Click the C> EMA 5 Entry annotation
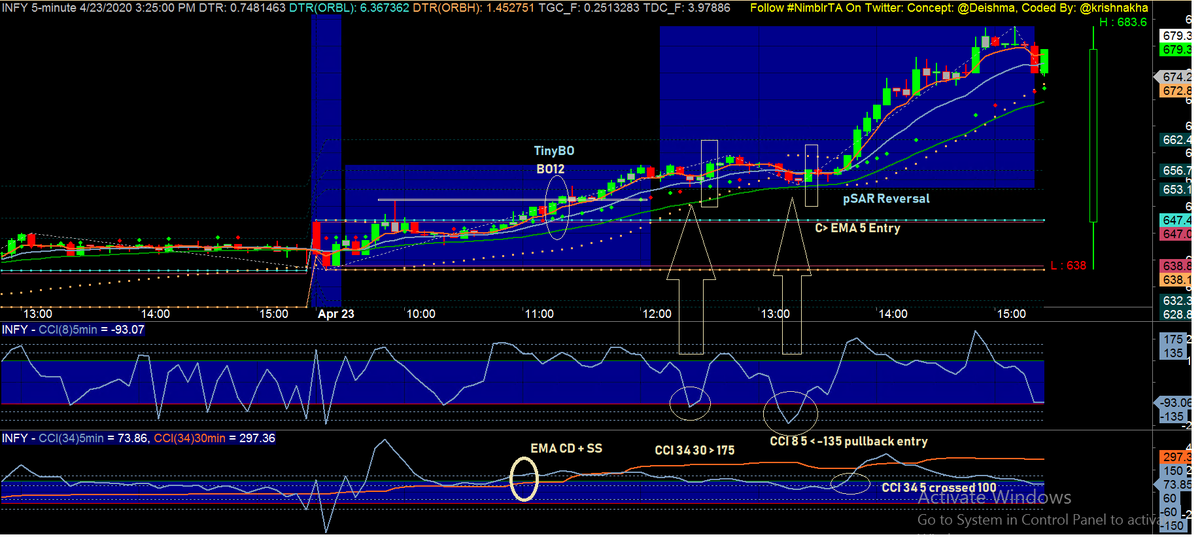 click(857, 228)
